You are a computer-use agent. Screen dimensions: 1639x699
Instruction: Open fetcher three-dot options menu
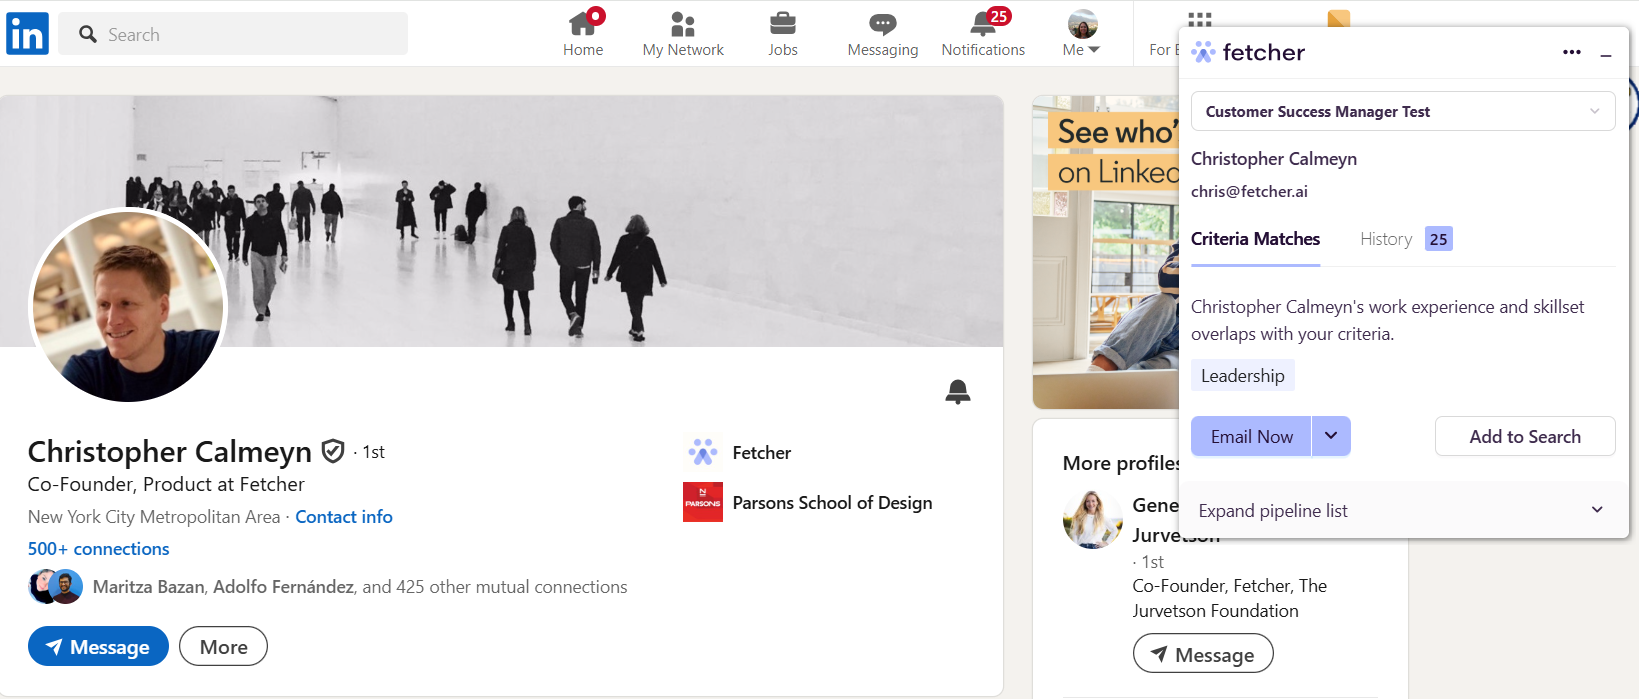coord(1572,52)
